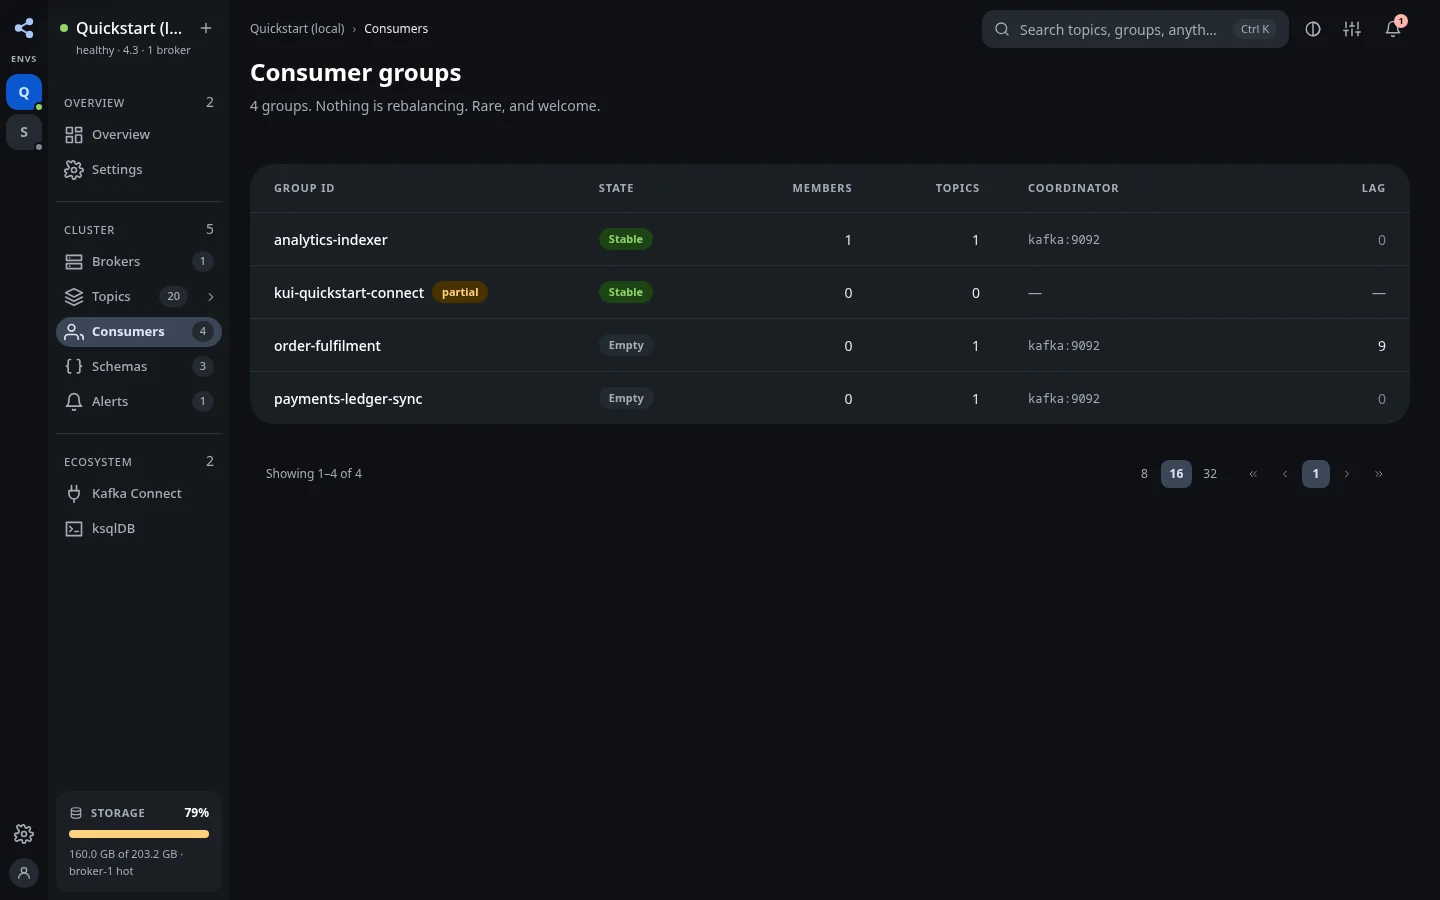Viewport: 1440px width, 900px height.
Task: Select the Consumers navigation item
Action: [139, 332]
